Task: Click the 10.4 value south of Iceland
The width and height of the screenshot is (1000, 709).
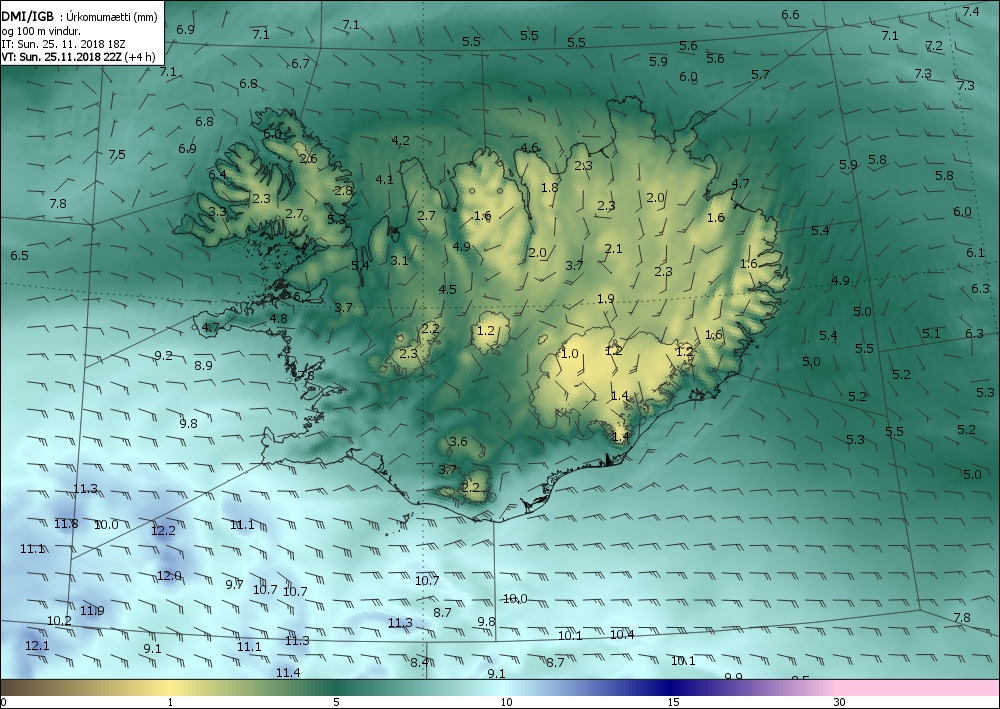Action: pos(622,634)
